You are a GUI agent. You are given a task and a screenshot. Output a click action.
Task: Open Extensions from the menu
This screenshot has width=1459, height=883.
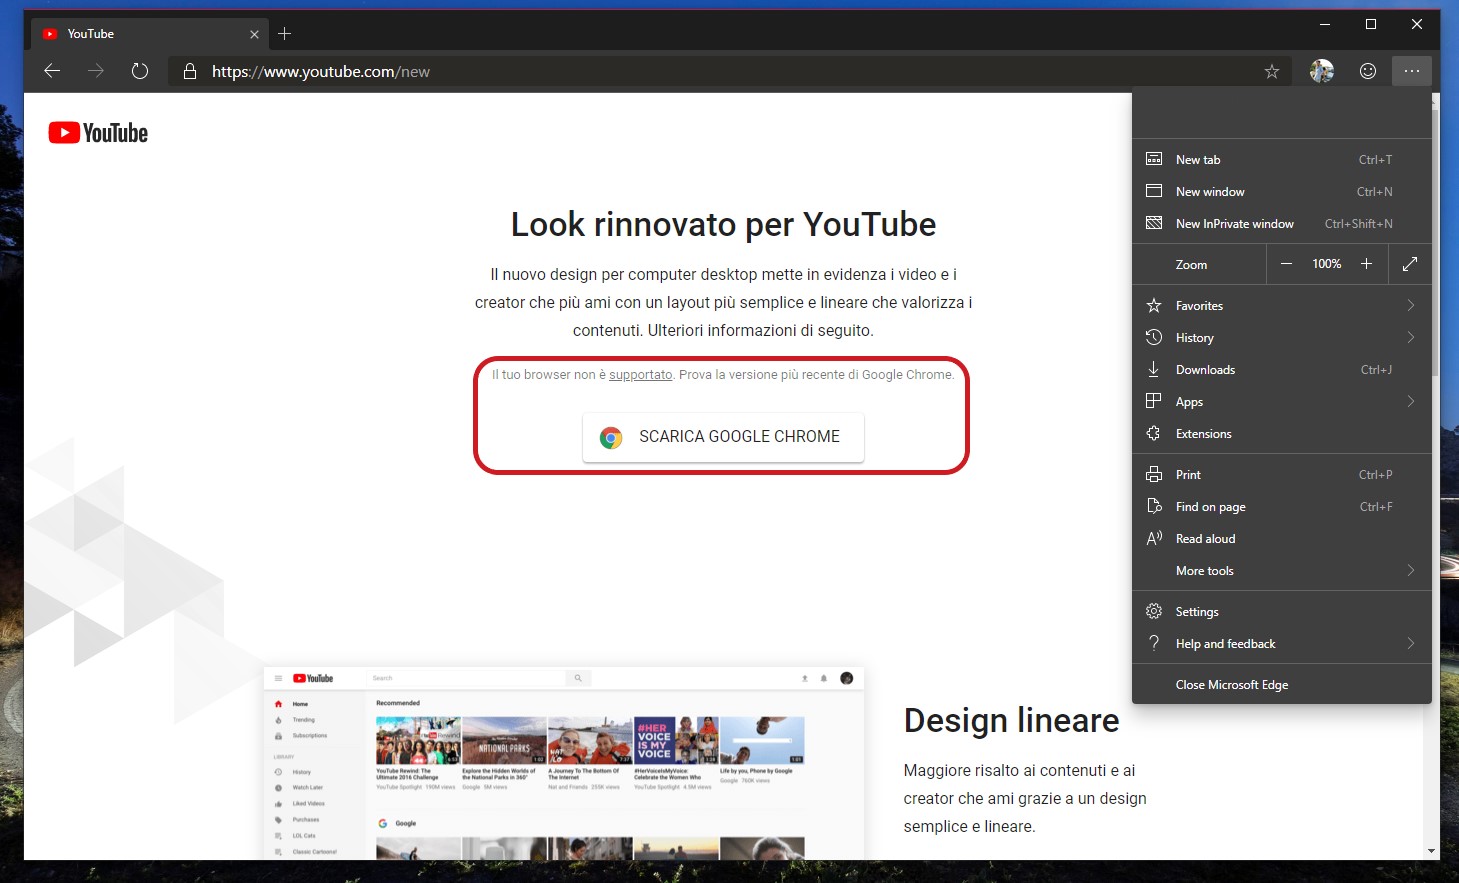coord(1282,434)
